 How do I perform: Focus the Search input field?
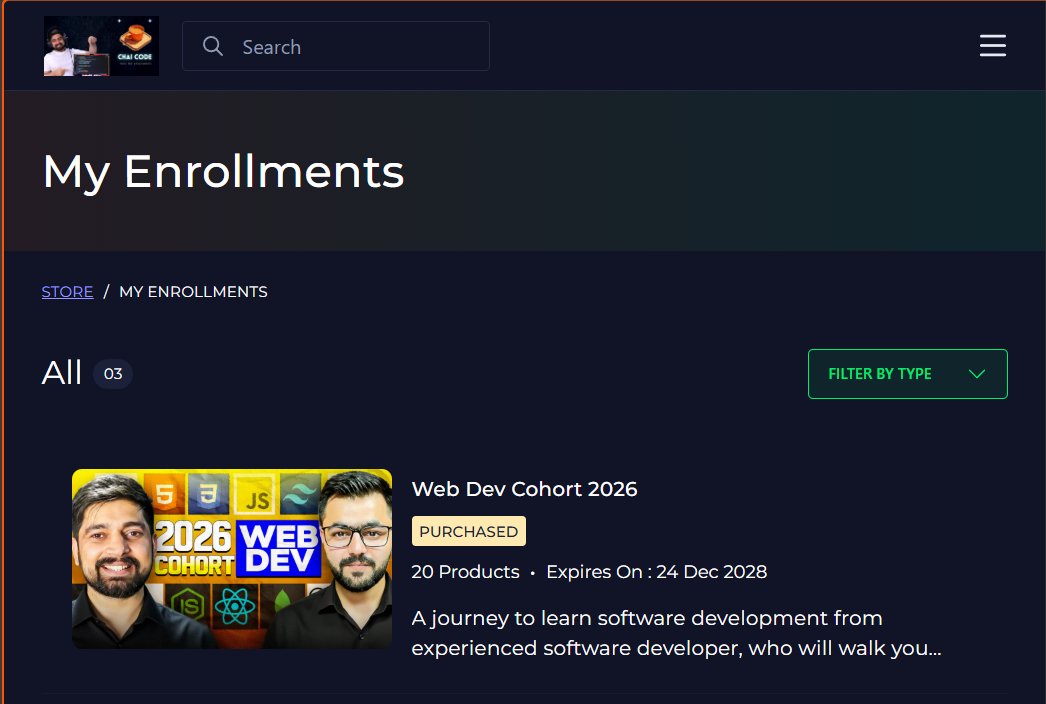336,46
